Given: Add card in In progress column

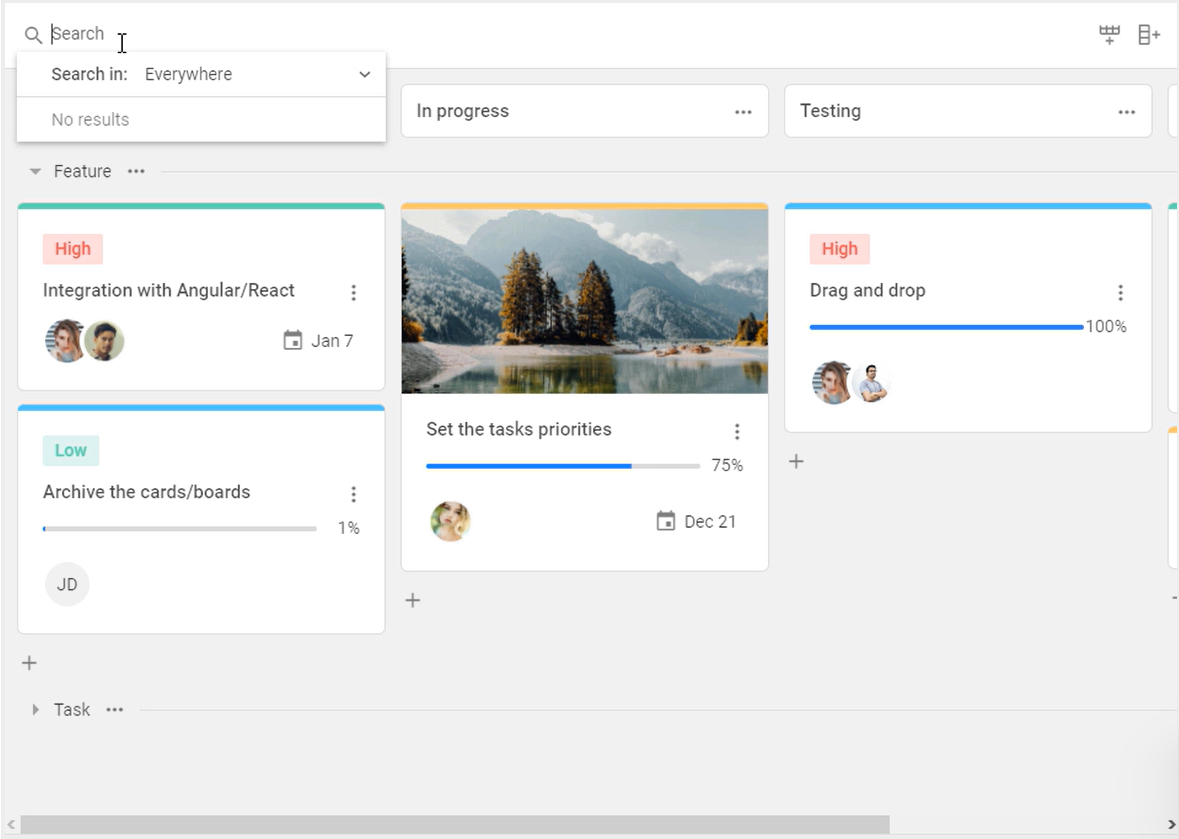Looking at the screenshot, I should [413, 600].
